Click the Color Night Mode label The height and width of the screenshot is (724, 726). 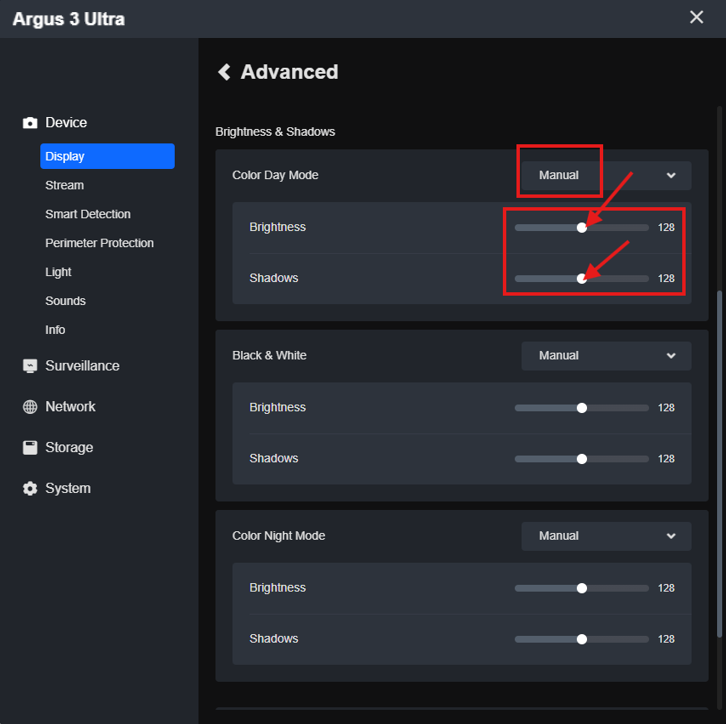(x=278, y=536)
